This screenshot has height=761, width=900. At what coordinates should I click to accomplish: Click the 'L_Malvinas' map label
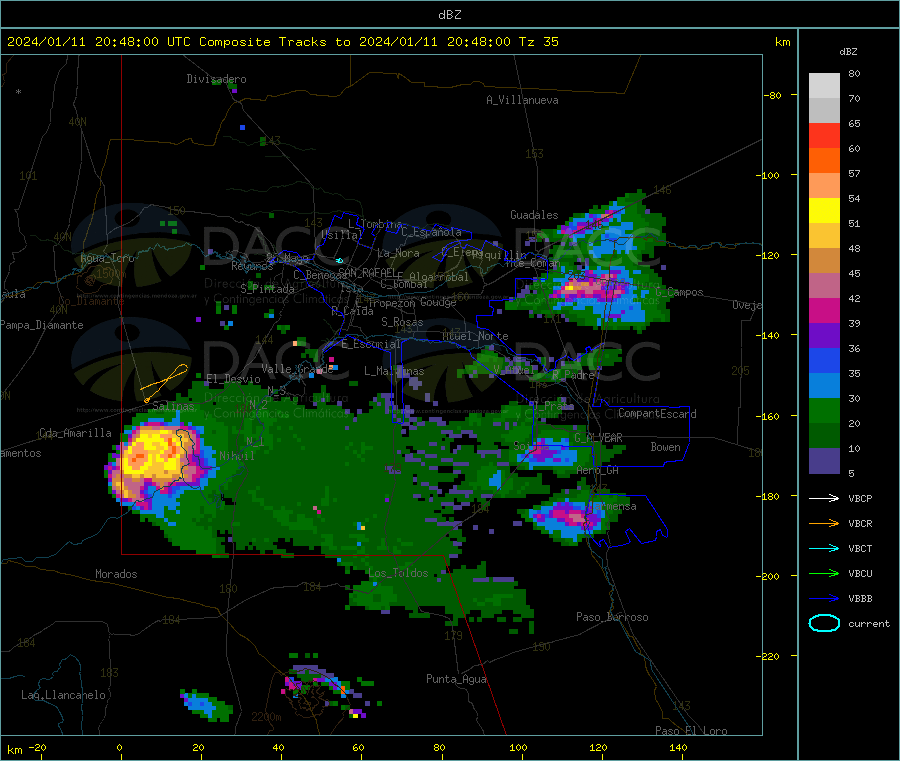pos(394,371)
